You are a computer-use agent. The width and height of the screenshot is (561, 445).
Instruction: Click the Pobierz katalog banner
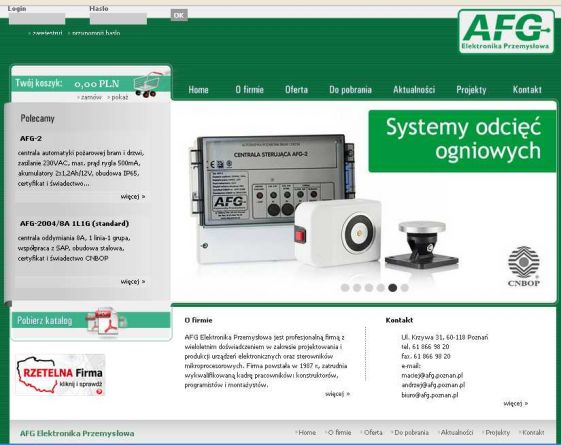pos(91,321)
